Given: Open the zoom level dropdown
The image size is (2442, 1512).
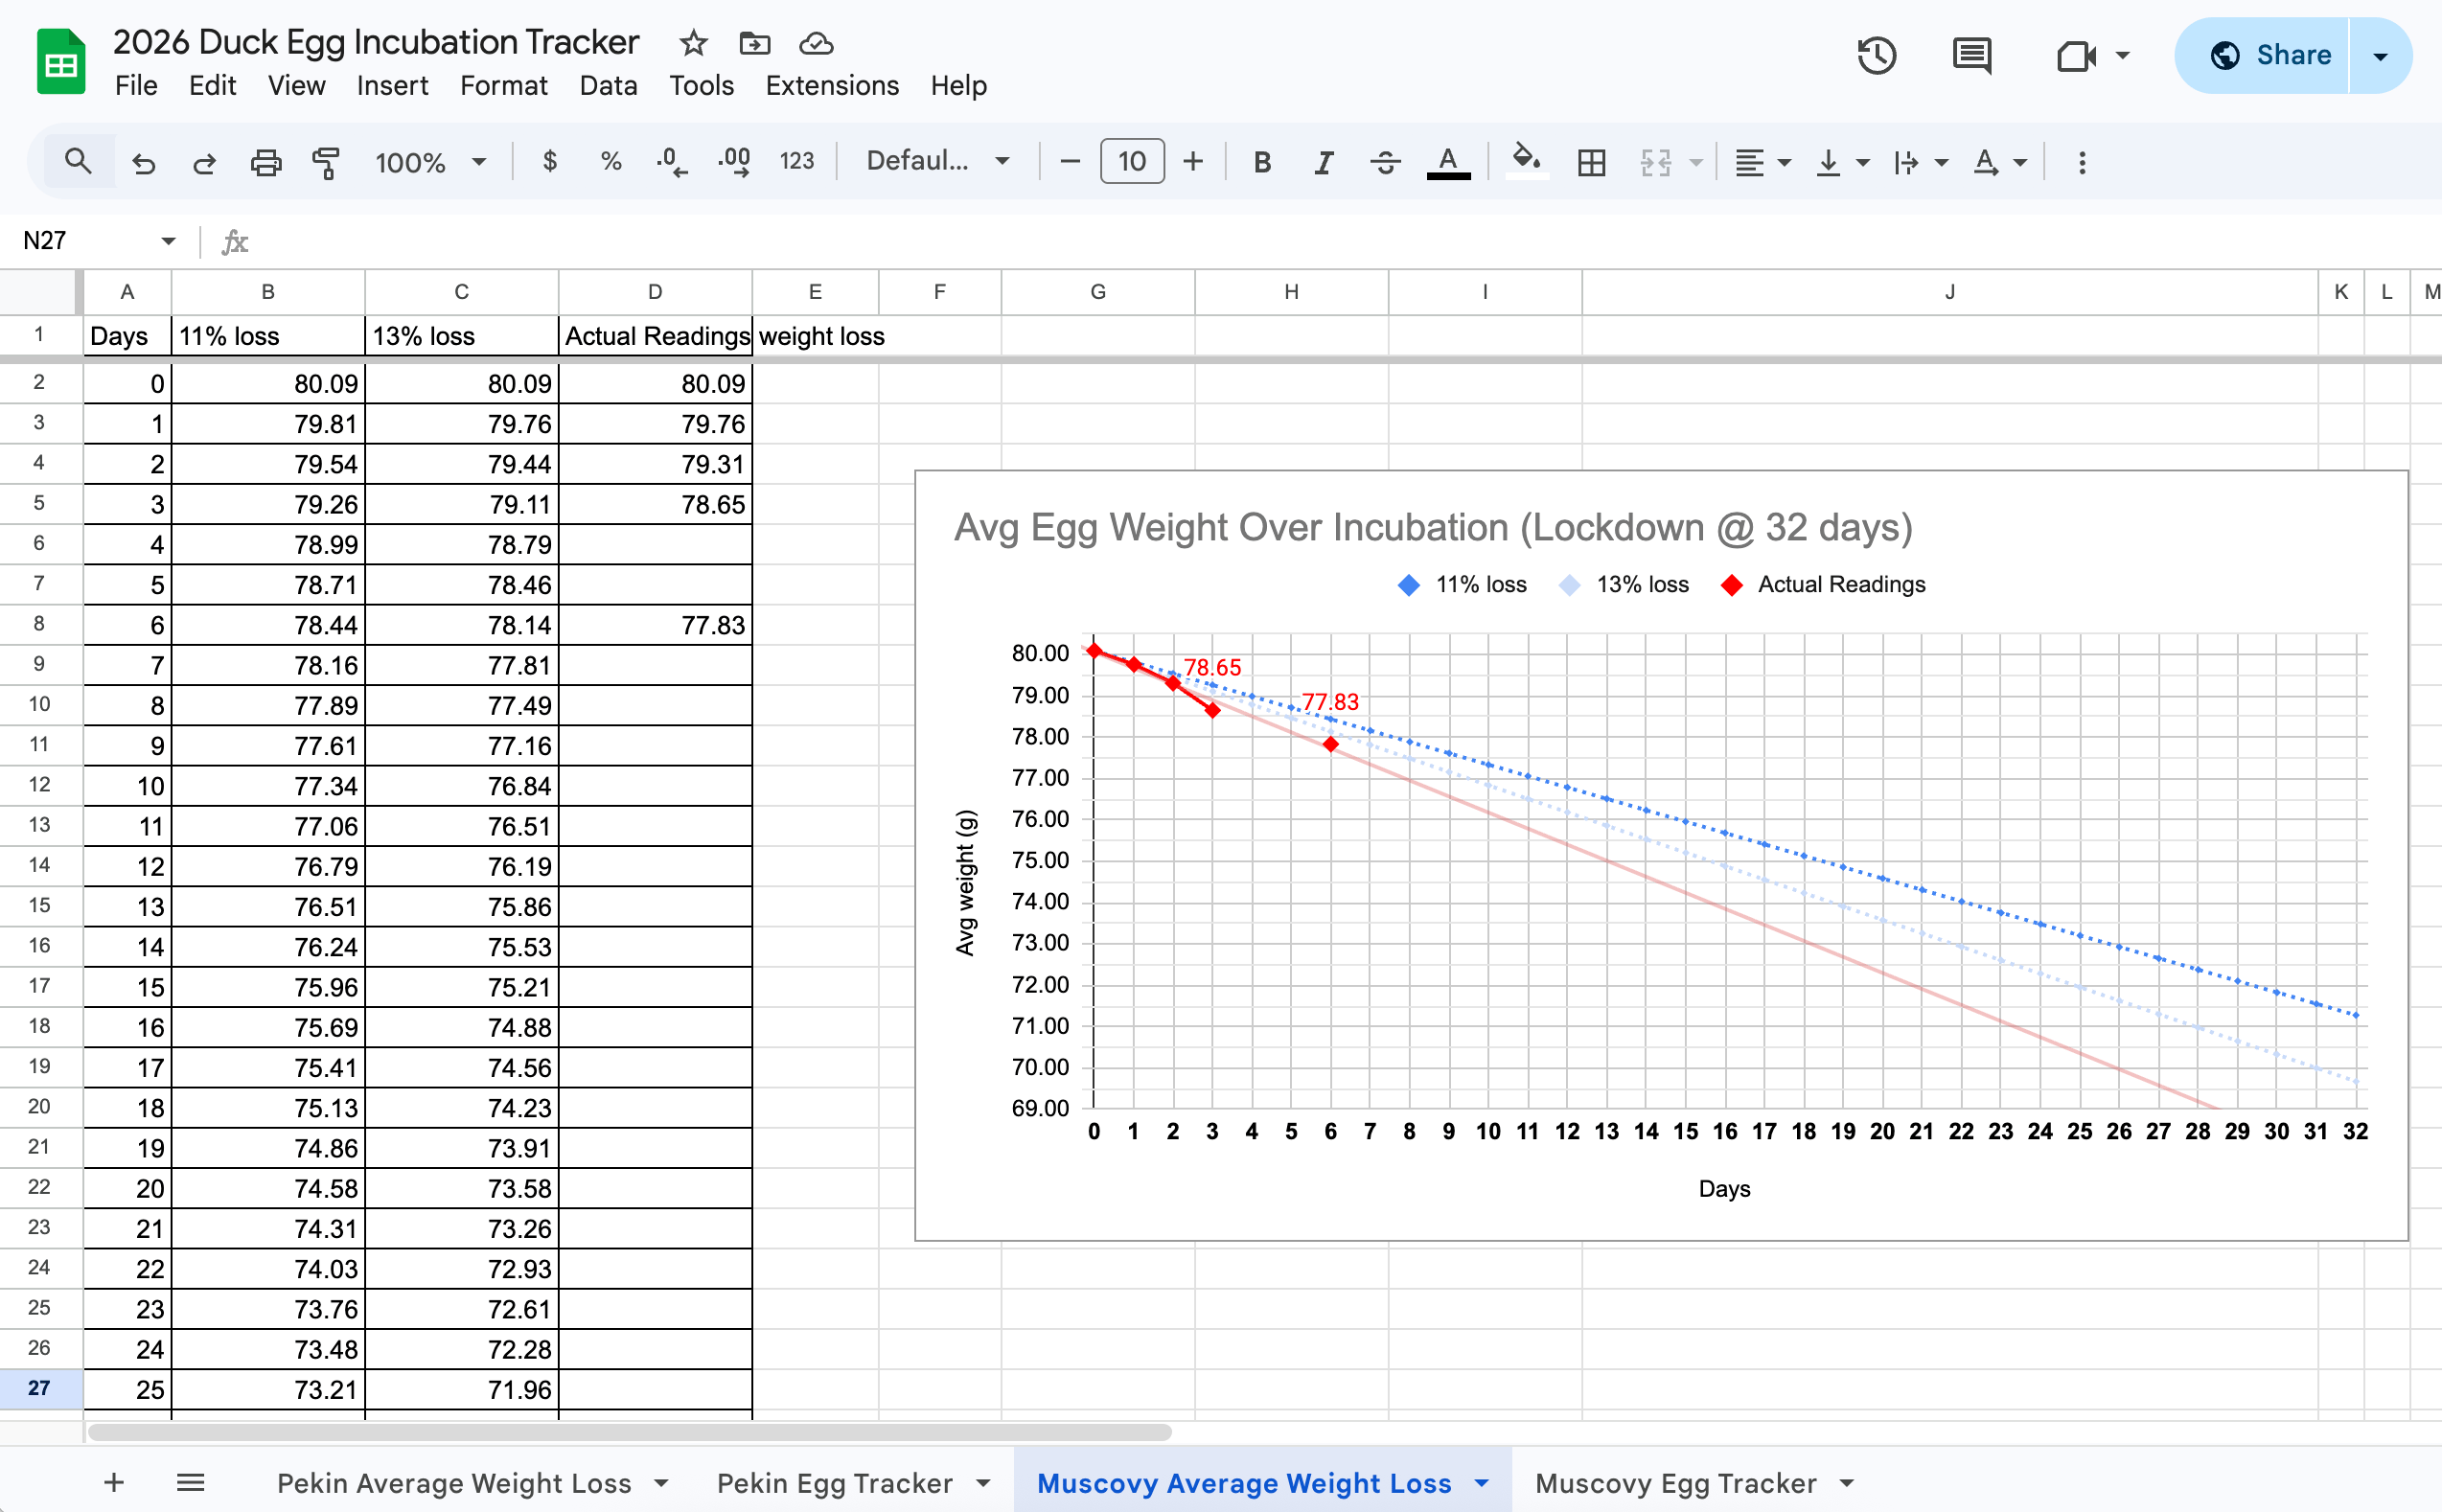Looking at the screenshot, I should coord(430,162).
